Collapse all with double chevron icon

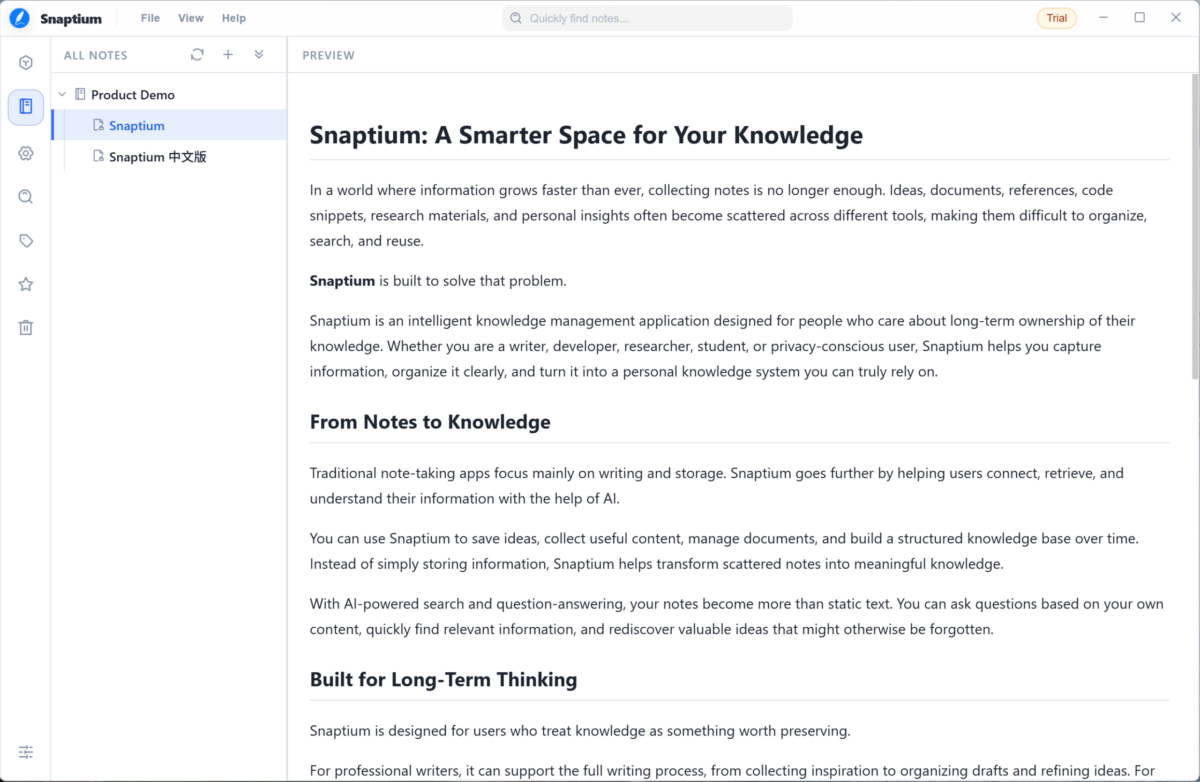(x=259, y=55)
